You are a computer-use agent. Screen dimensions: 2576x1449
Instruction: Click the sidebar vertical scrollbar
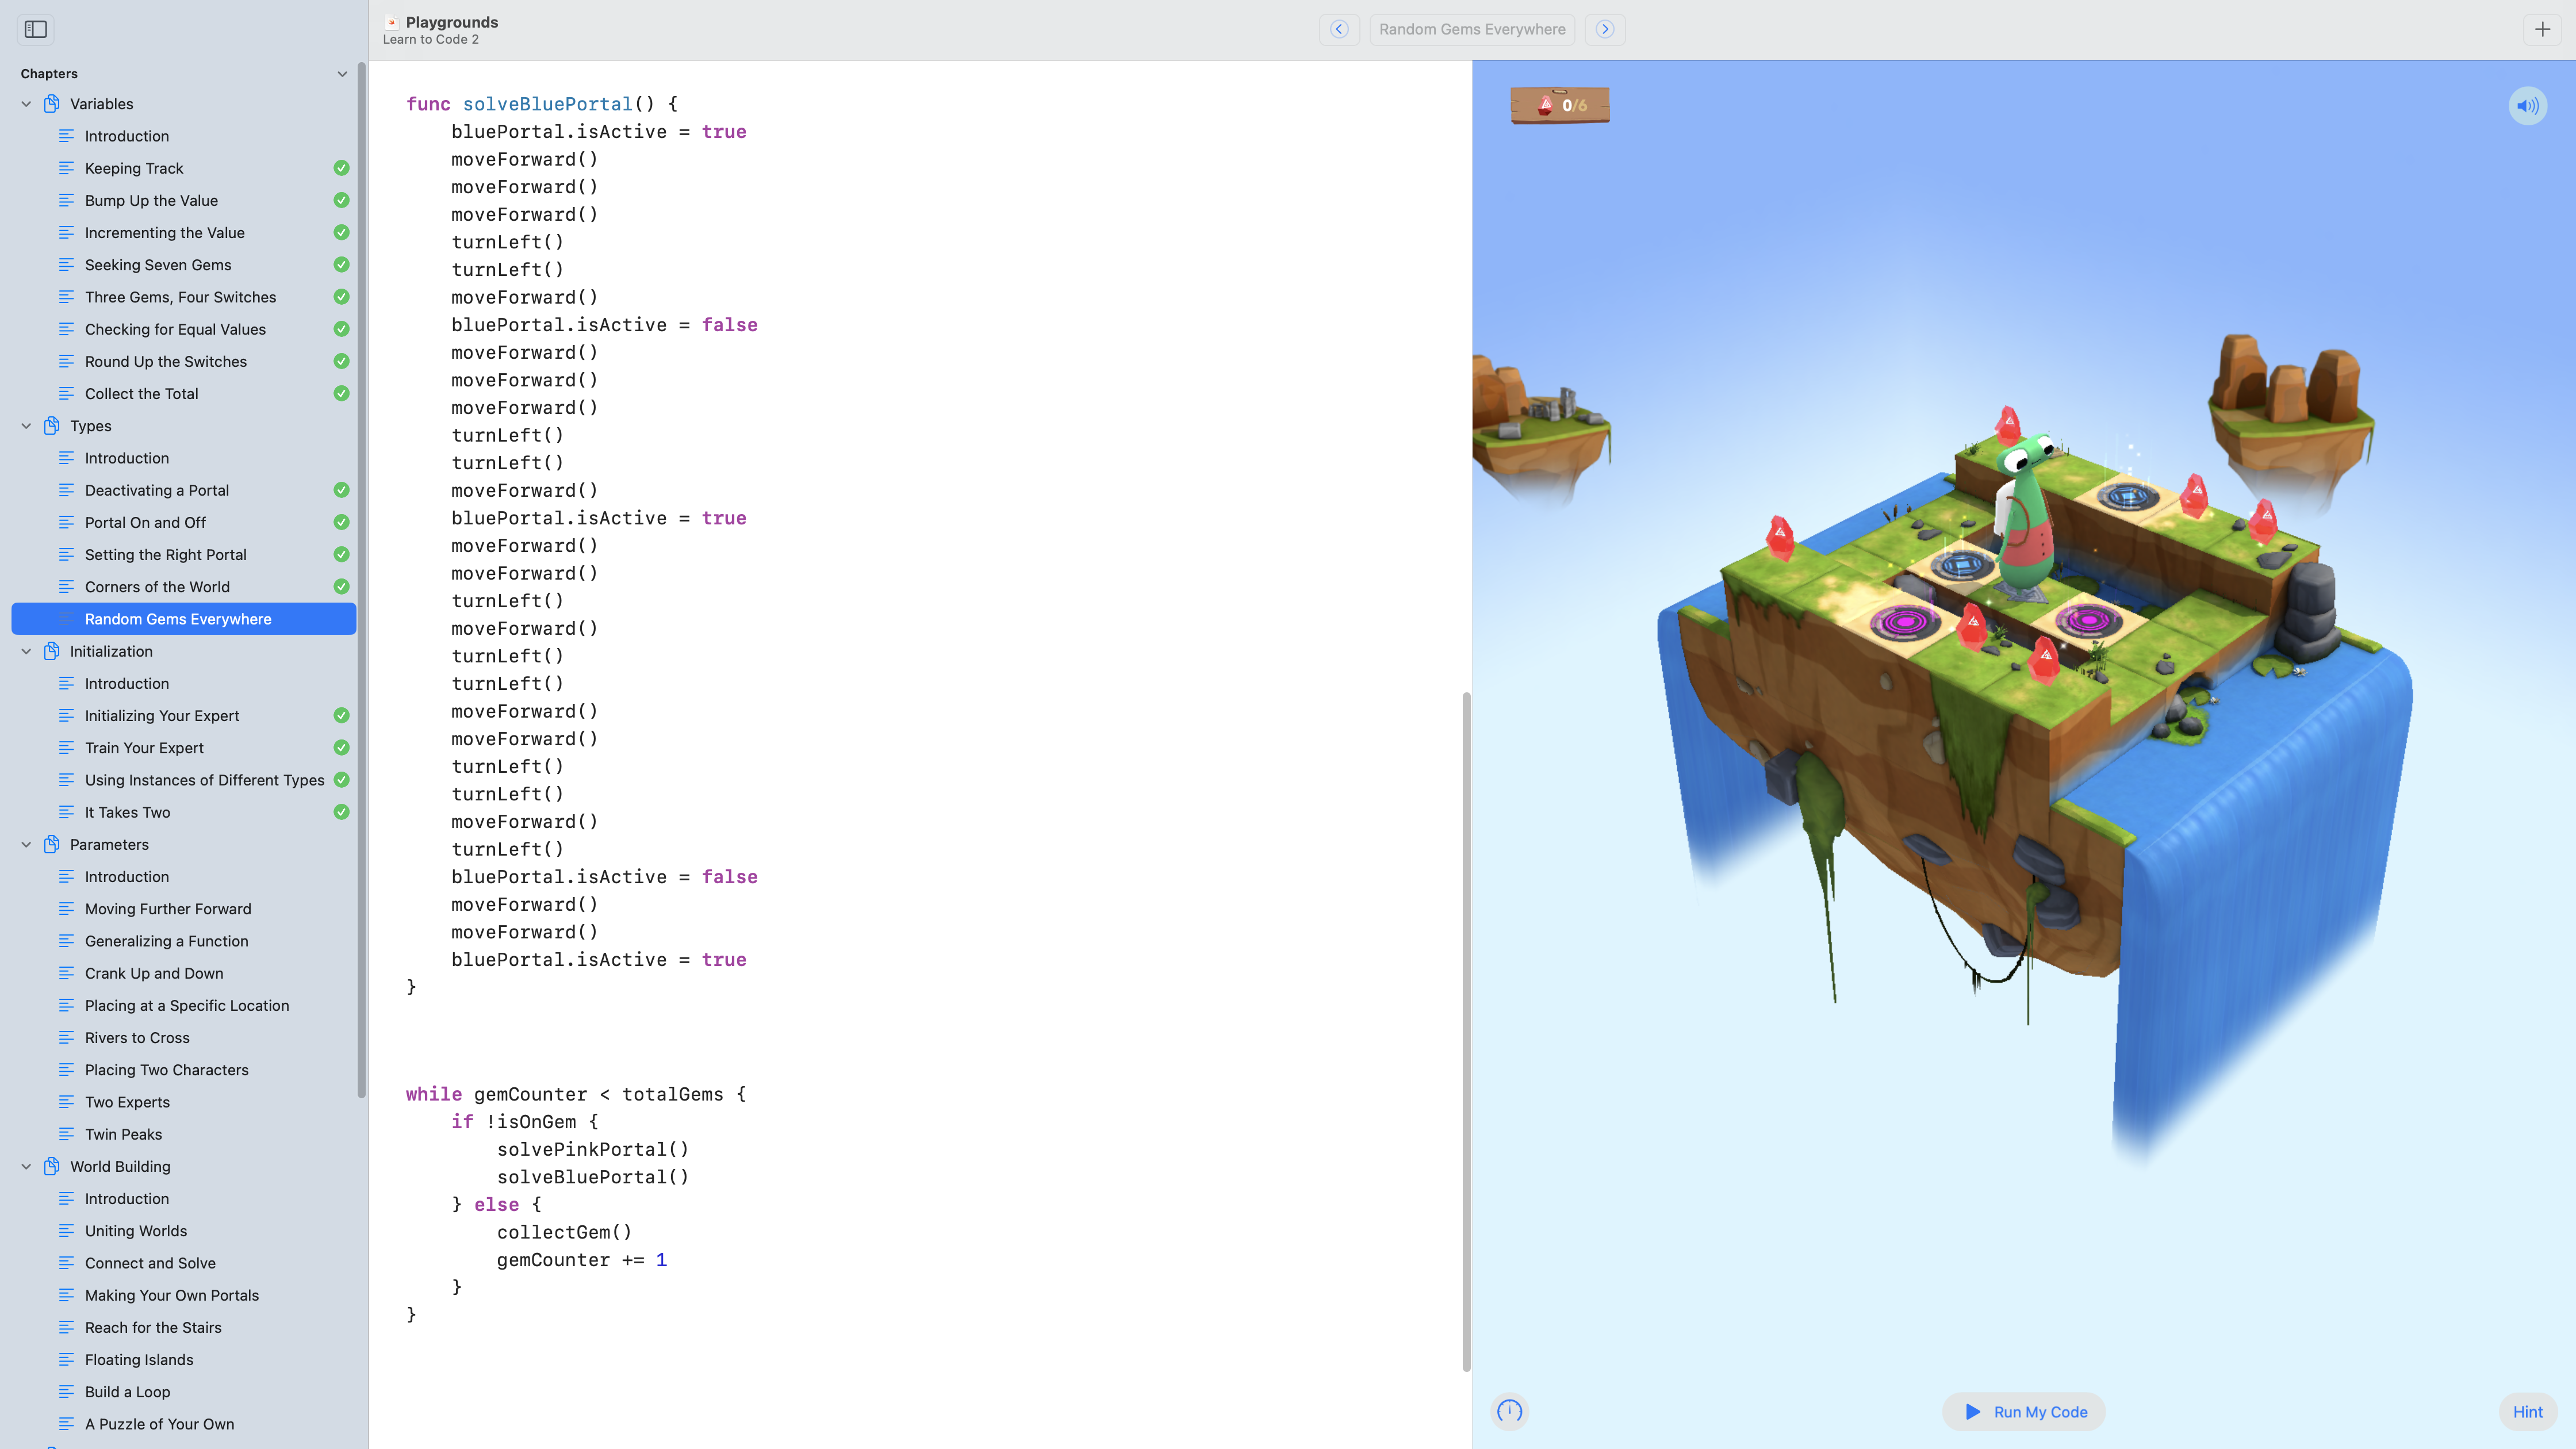361,580
